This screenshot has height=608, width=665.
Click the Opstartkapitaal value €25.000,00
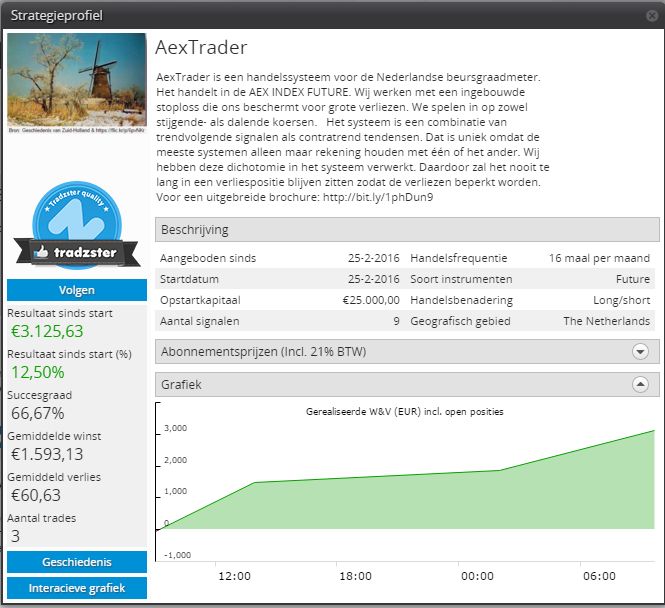[371, 300]
